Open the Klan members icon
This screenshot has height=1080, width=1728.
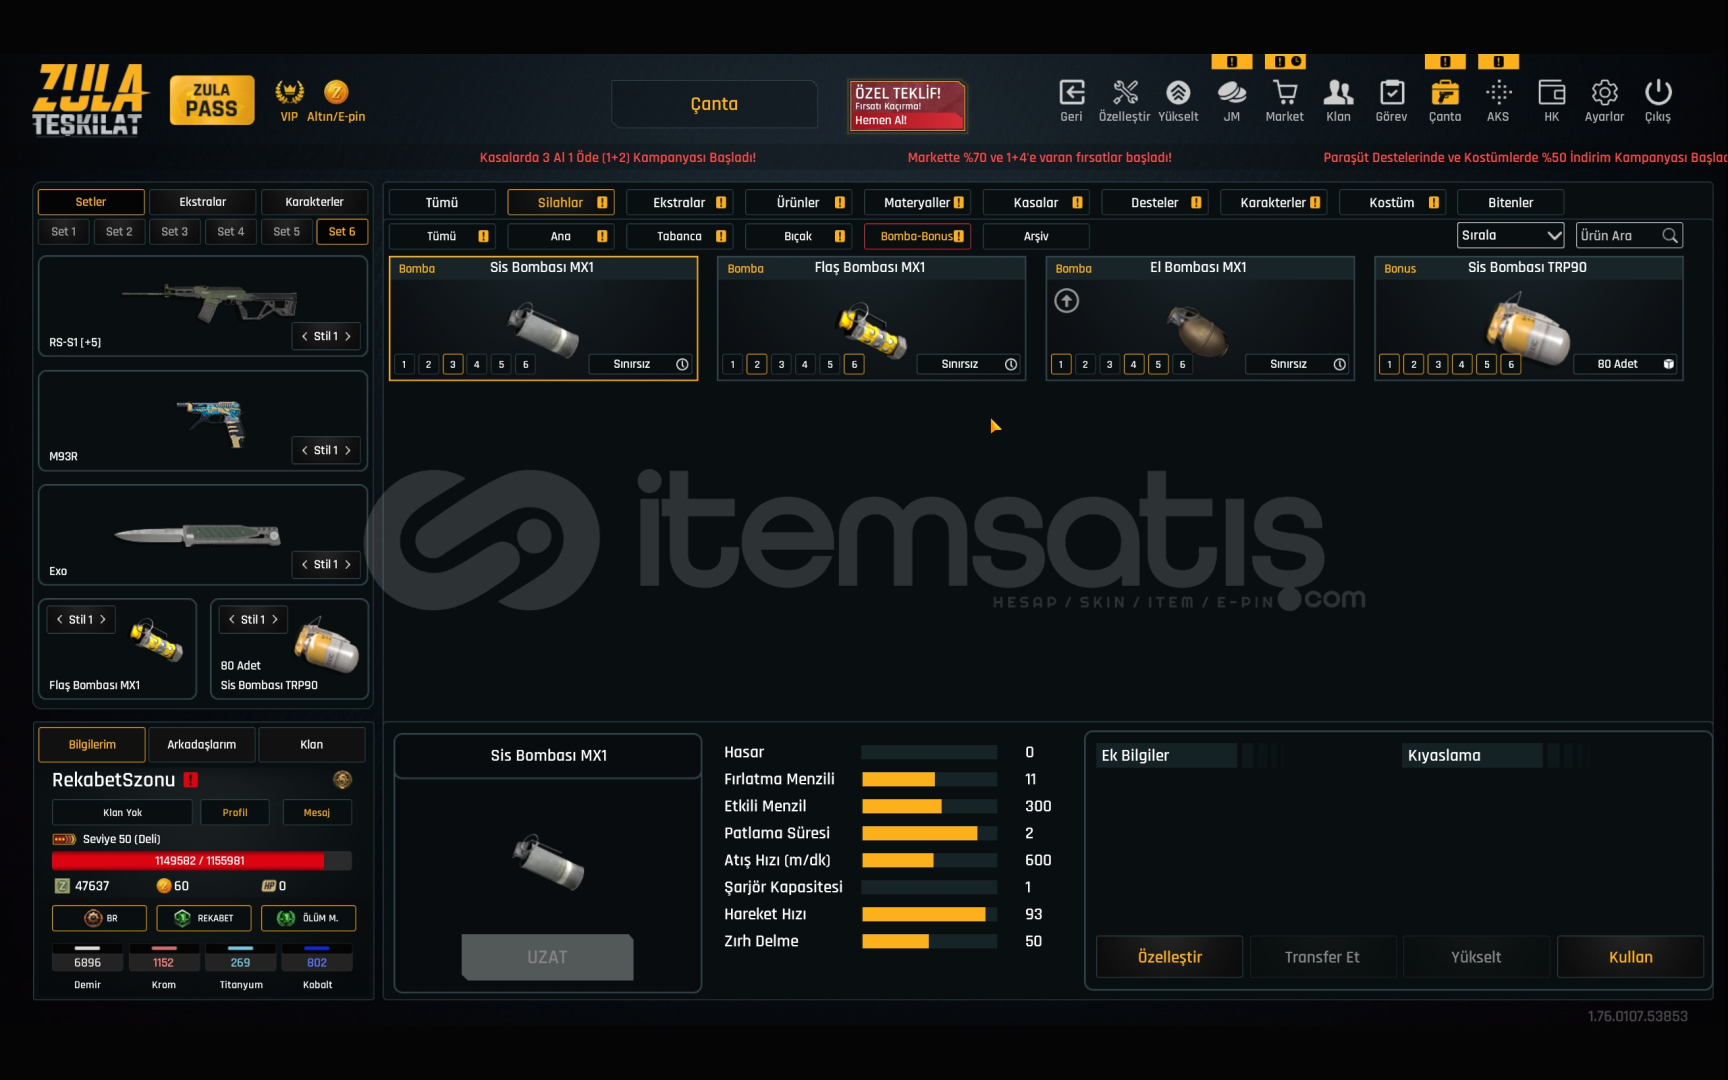tap(1338, 93)
